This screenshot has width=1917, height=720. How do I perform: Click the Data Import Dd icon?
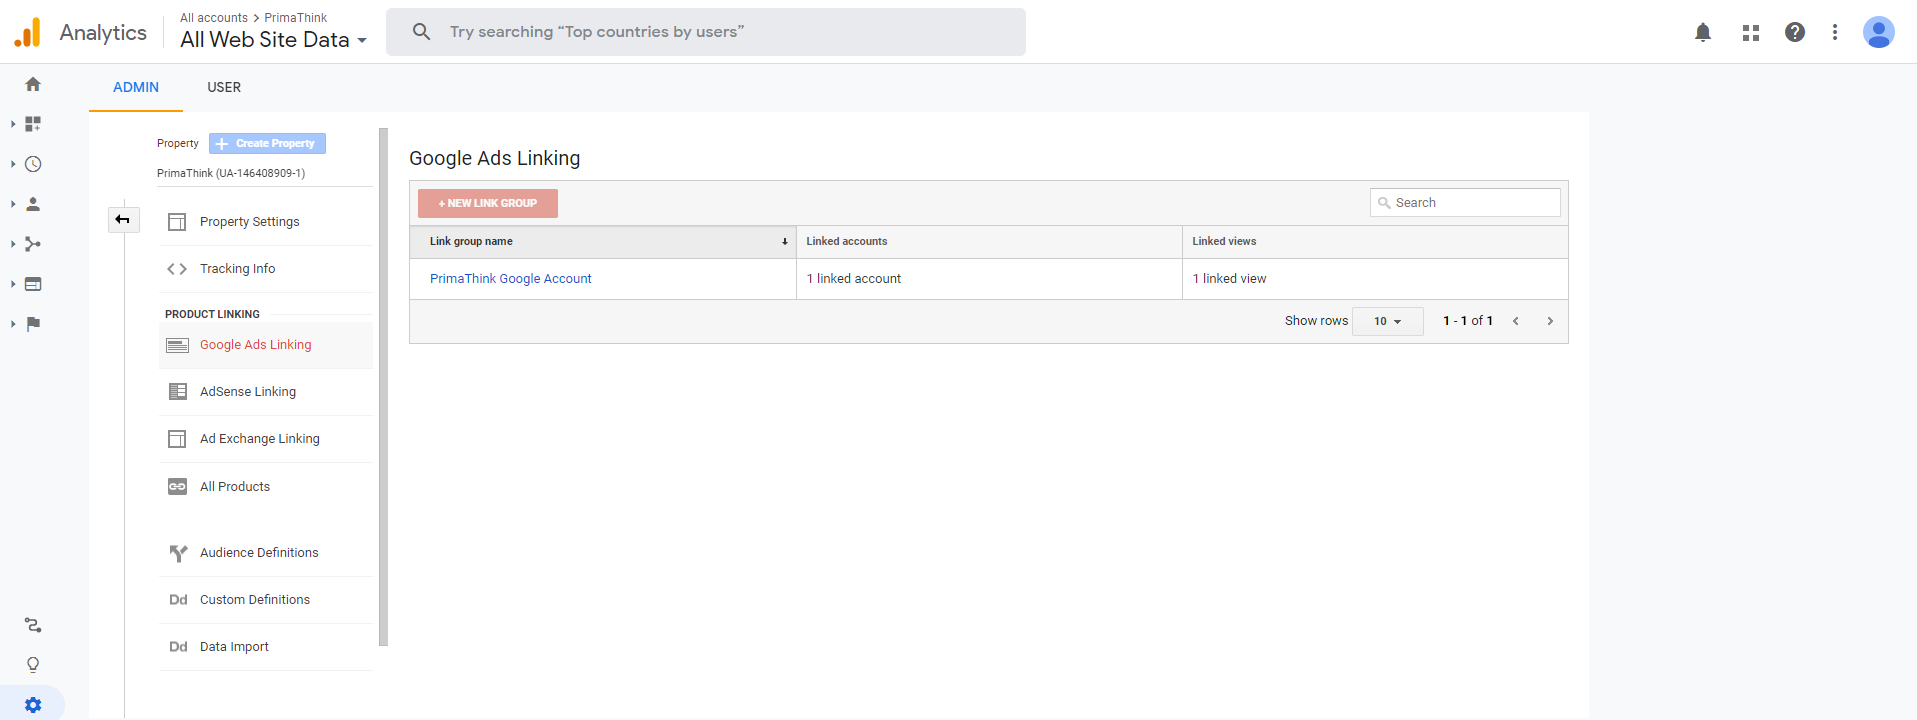(178, 647)
